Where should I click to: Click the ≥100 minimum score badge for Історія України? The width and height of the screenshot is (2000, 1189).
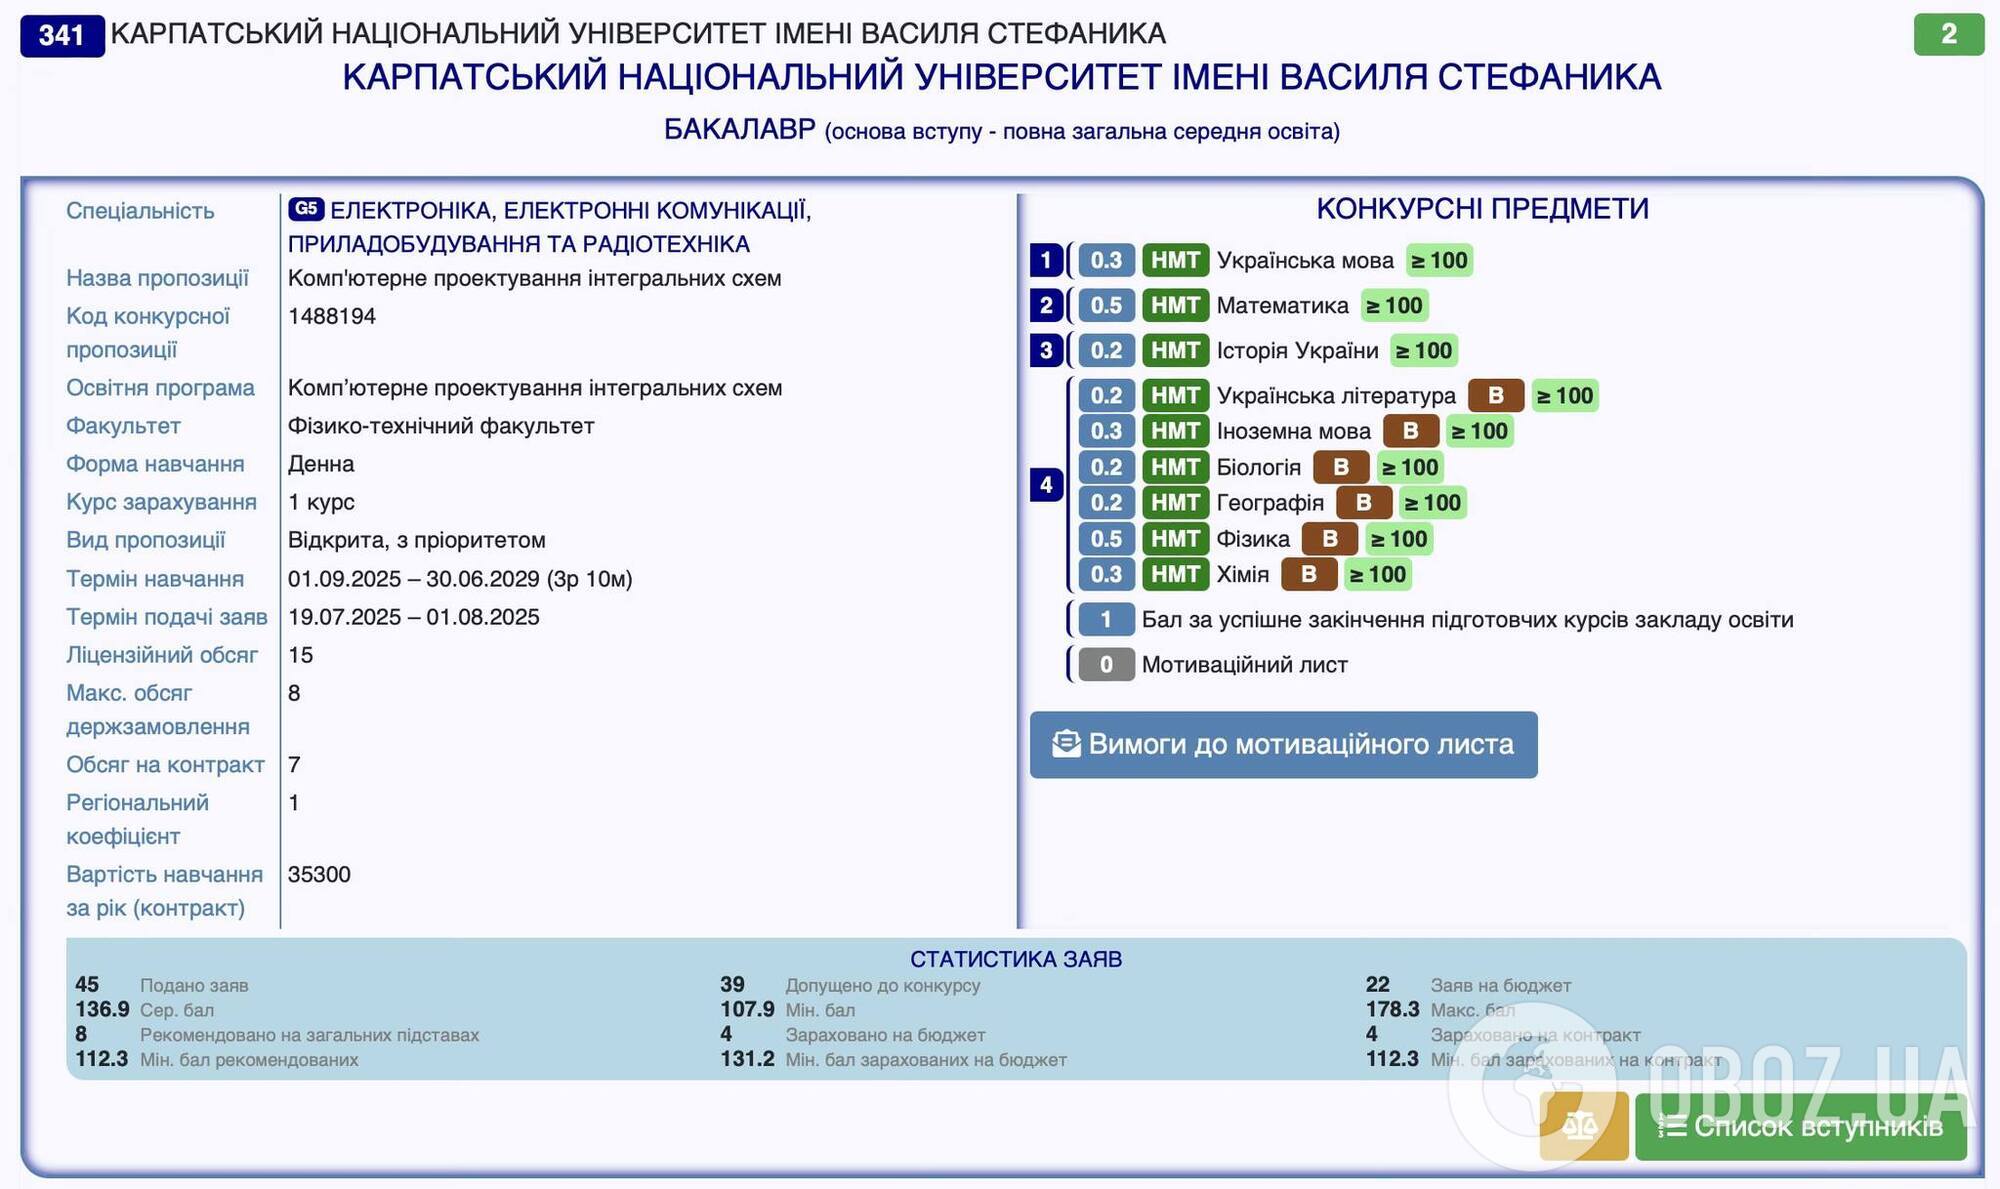click(x=1424, y=351)
